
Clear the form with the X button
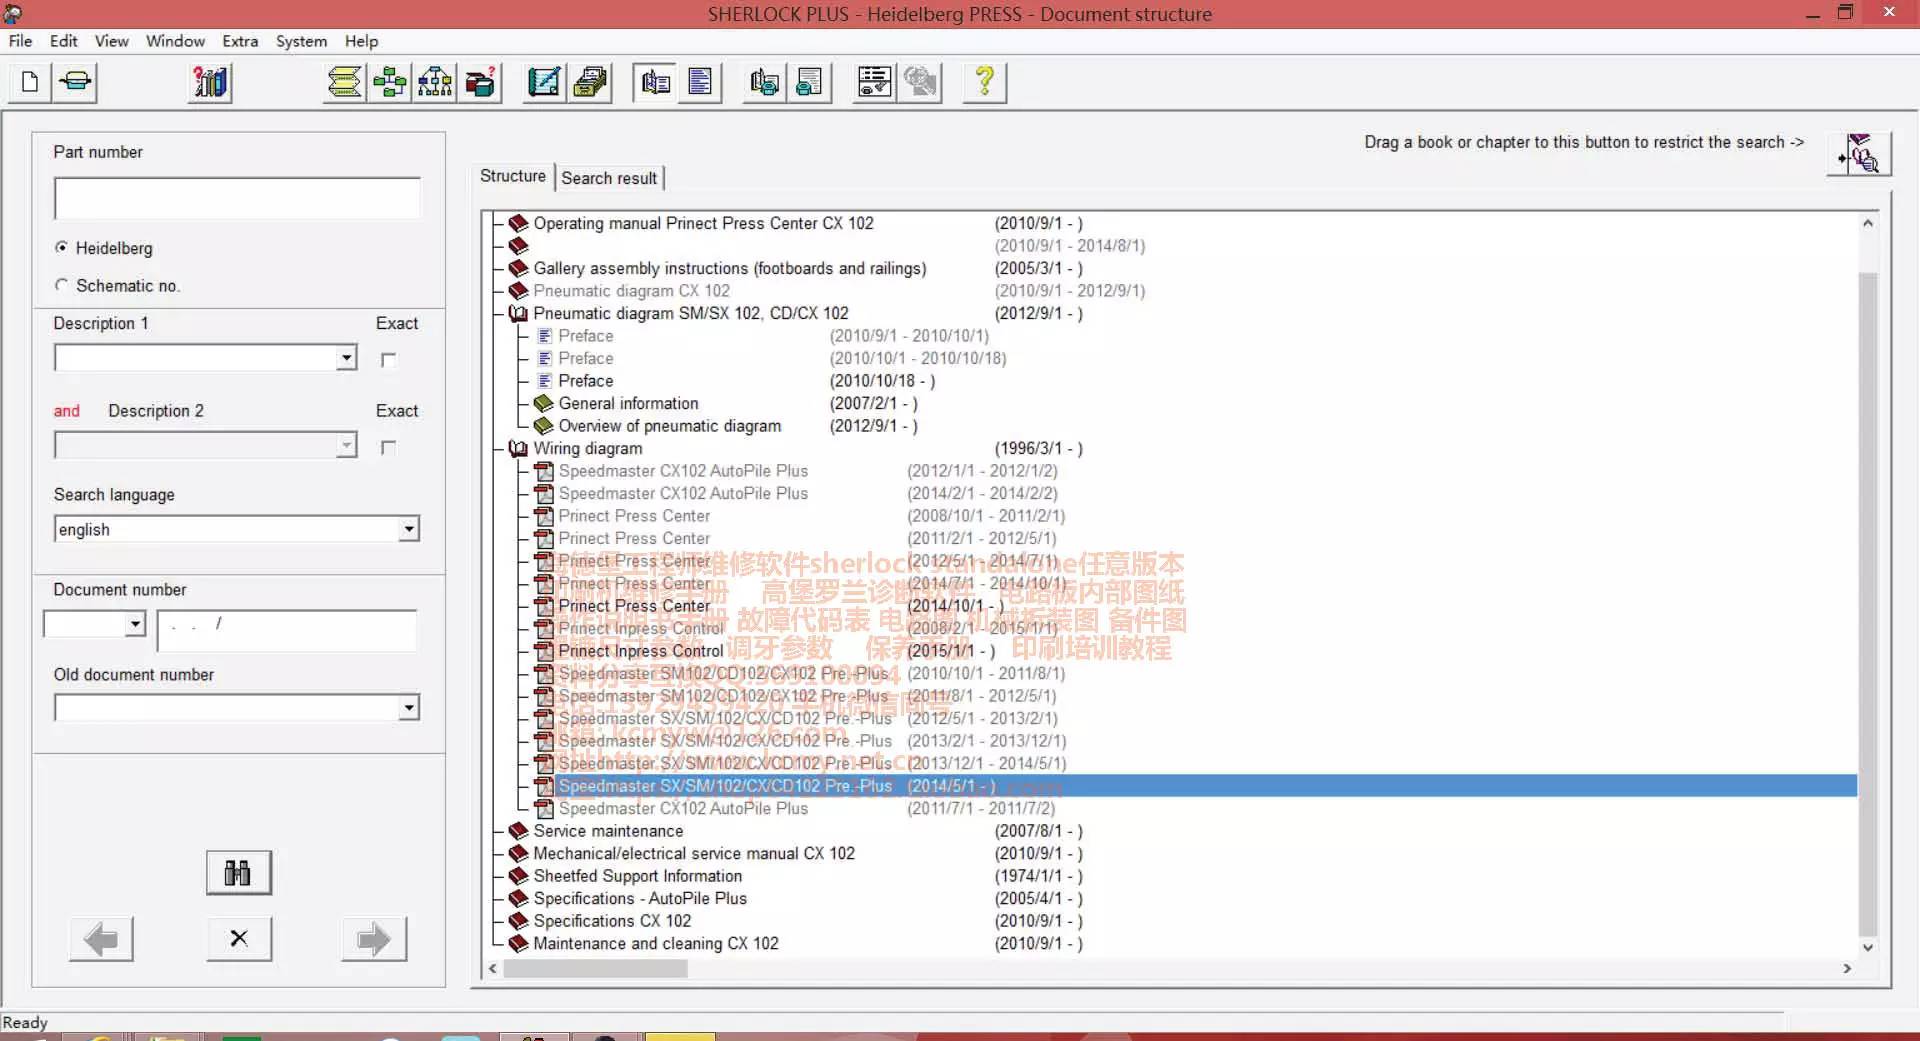[x=238, y=939]
